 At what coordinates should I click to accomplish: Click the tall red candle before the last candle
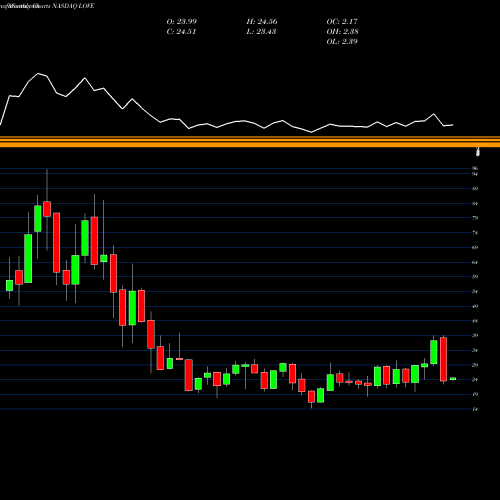click(443, 359)
